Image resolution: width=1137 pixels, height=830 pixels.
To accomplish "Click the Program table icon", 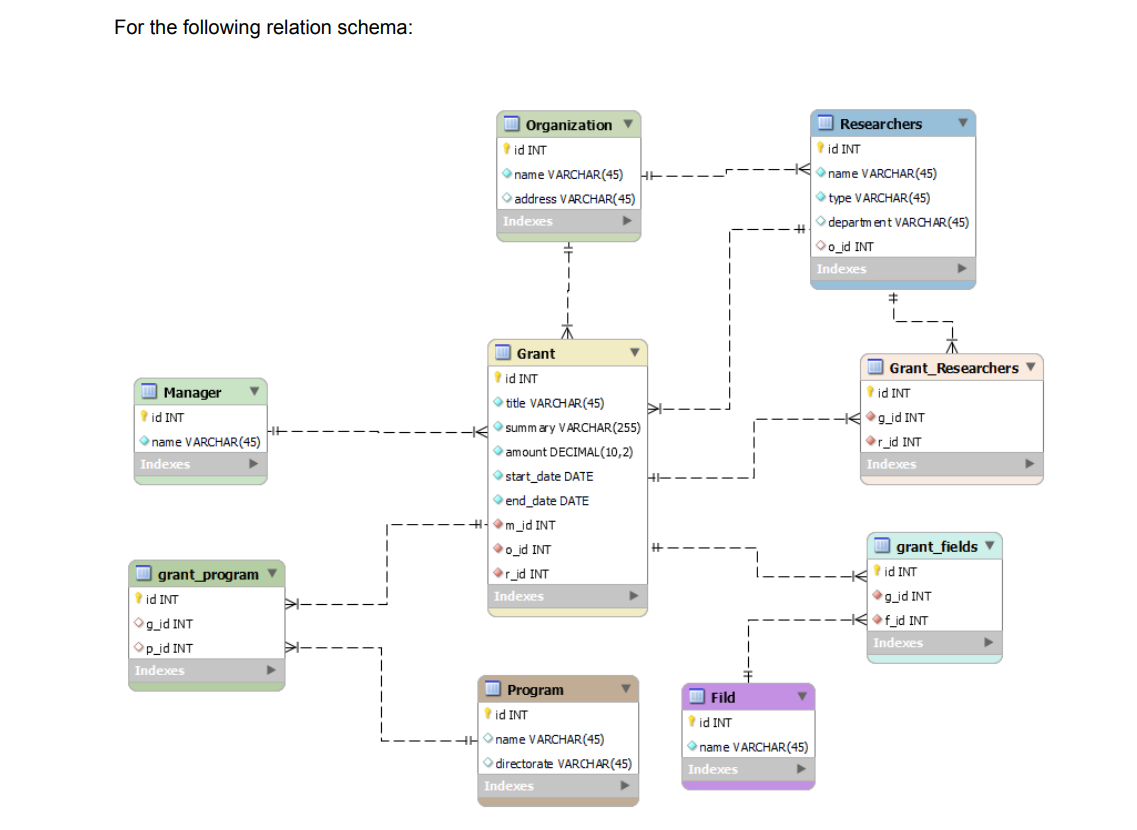I will pos(493,689).
